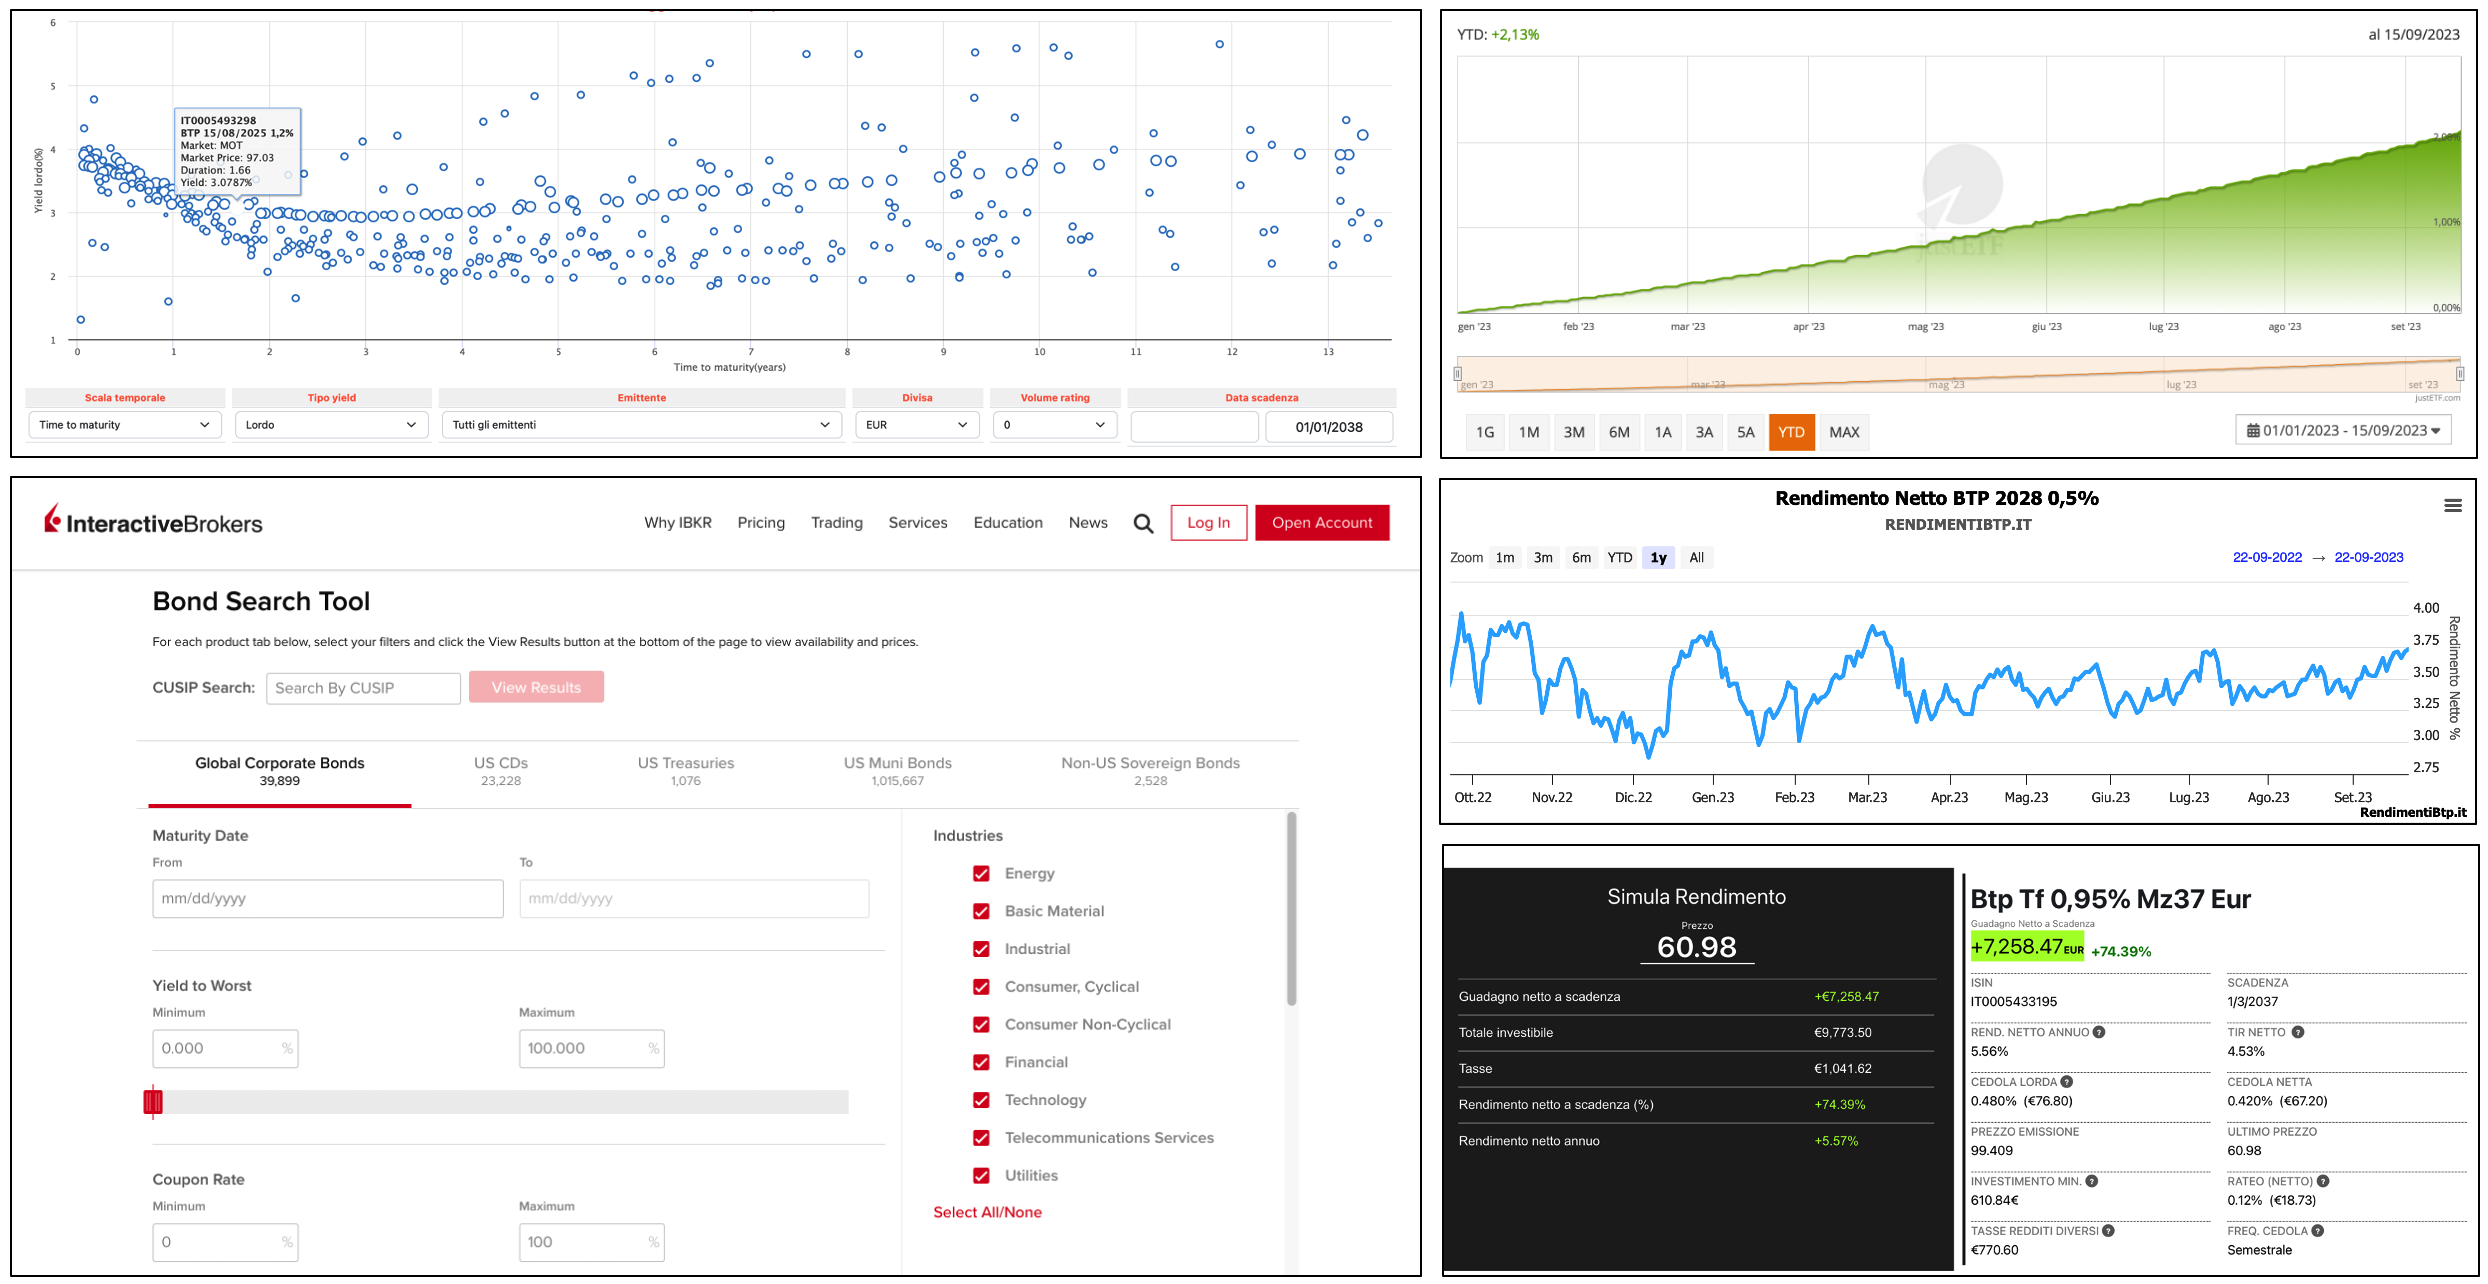Toggle the Technology checkbox
Image resolution: width=2488 pixels, height=1284 pixels.
pyautogui.click(x=981, y=1100)
